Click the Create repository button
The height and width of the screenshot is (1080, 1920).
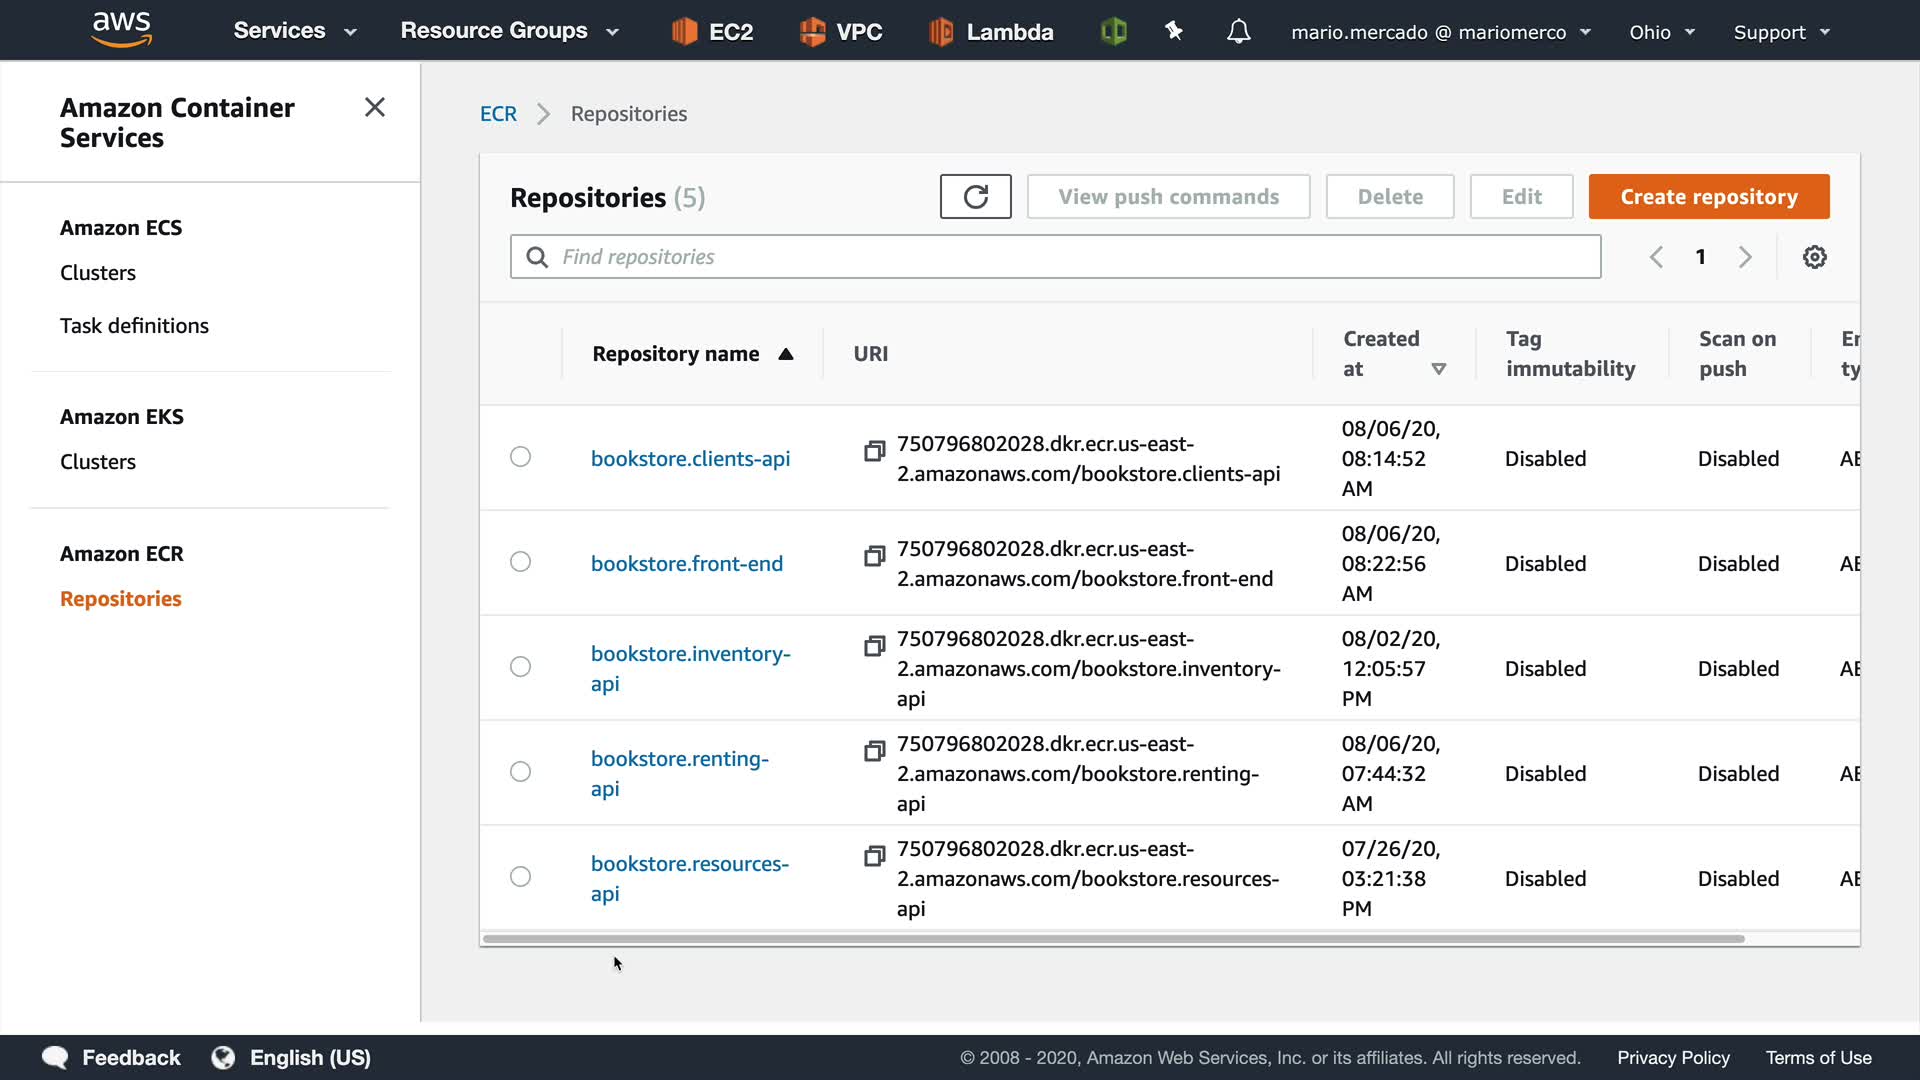coord(1708,197)
